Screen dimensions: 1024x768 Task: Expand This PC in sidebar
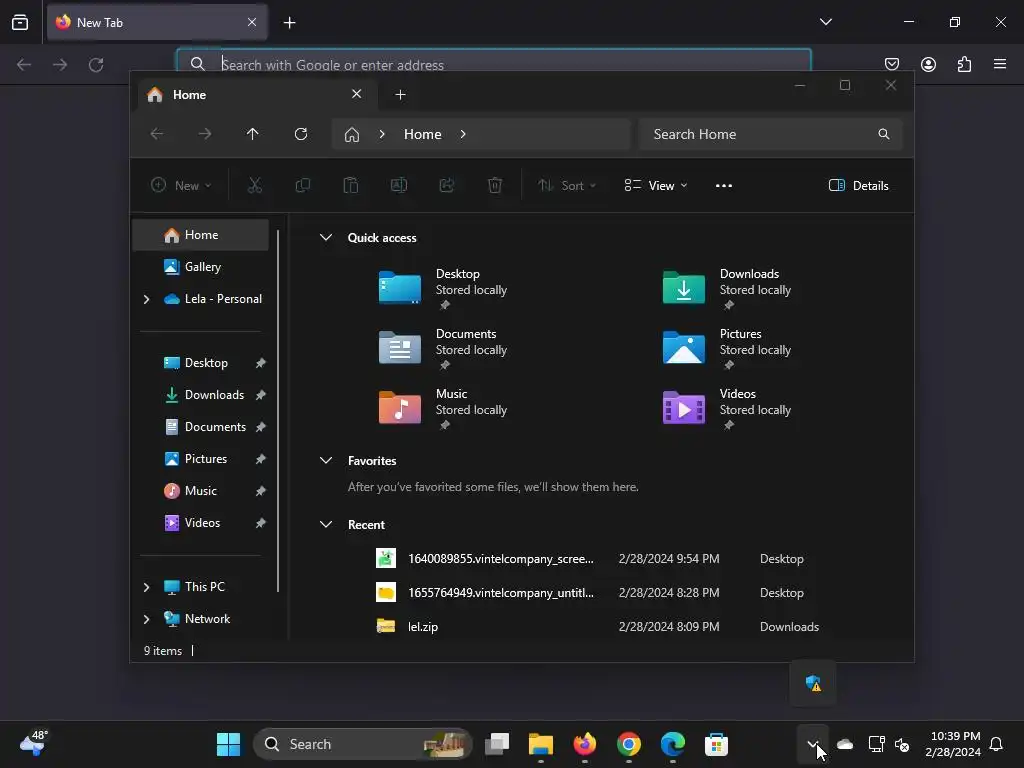click(x=146, y=587)
